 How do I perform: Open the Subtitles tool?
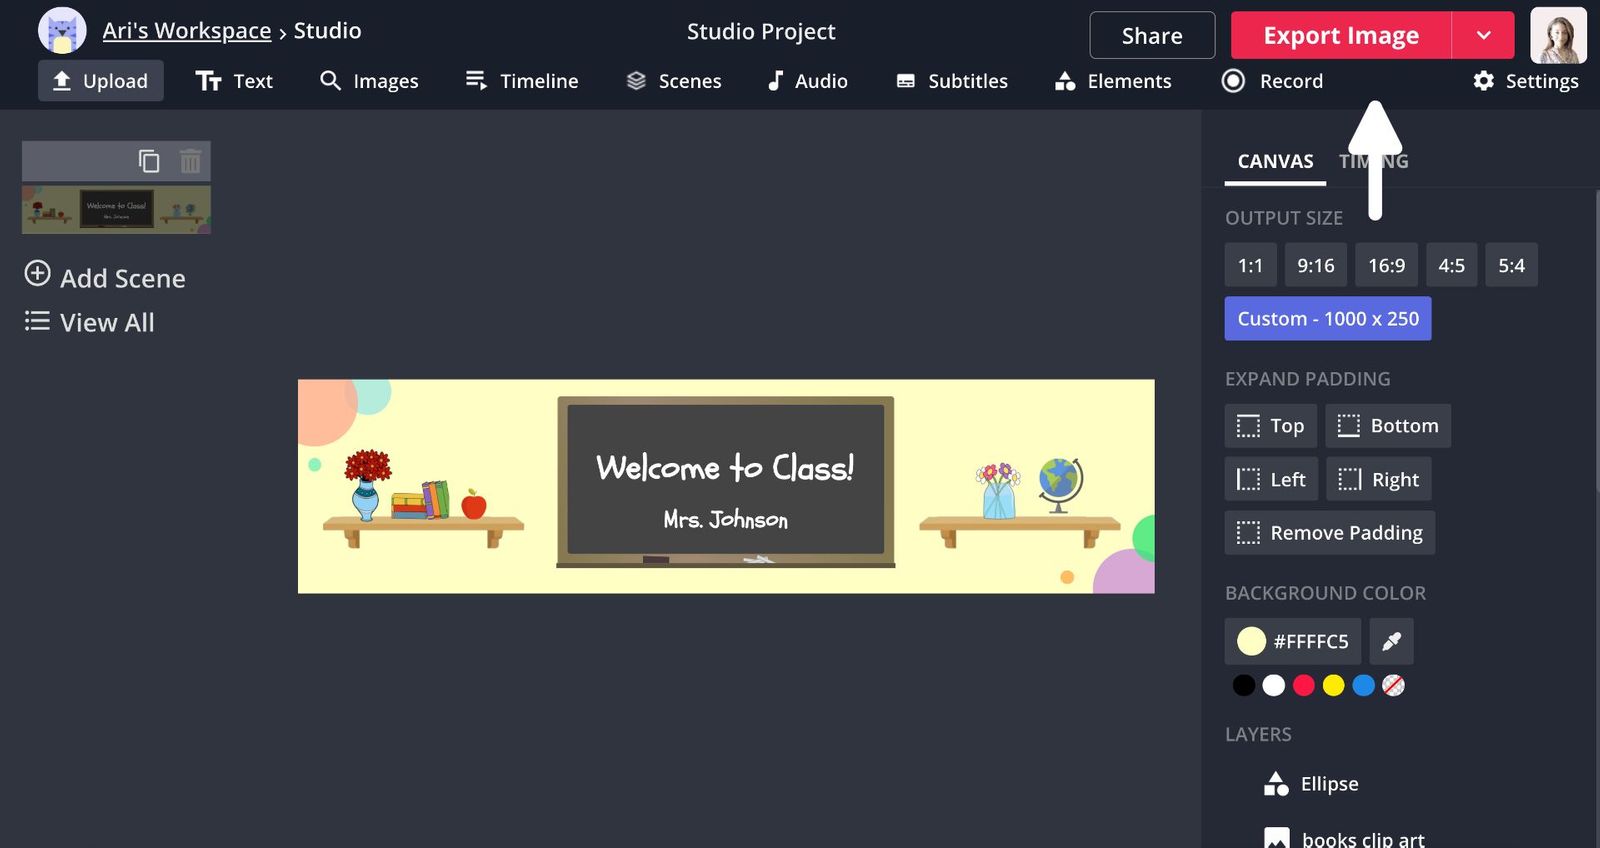951,81
